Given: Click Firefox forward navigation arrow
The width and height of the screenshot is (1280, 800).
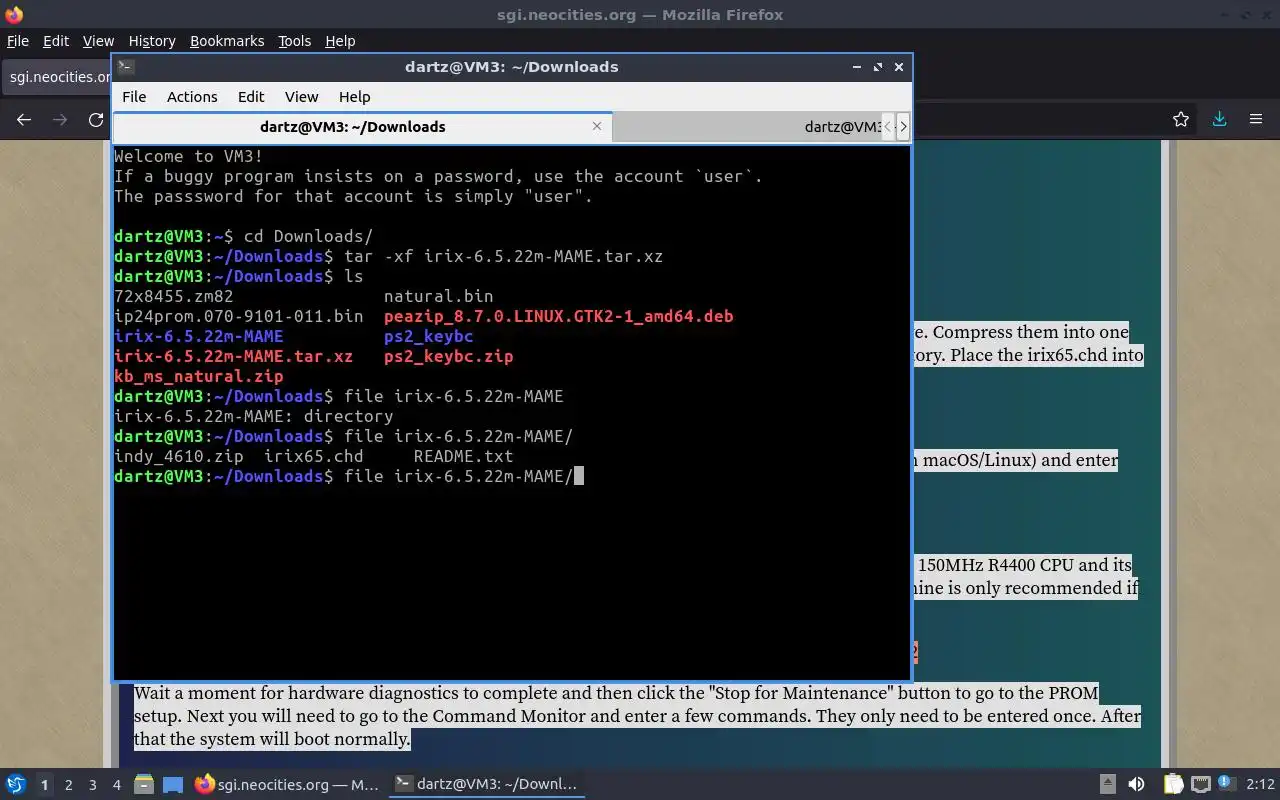Looking at the screenshot, I should coord(60,119).
